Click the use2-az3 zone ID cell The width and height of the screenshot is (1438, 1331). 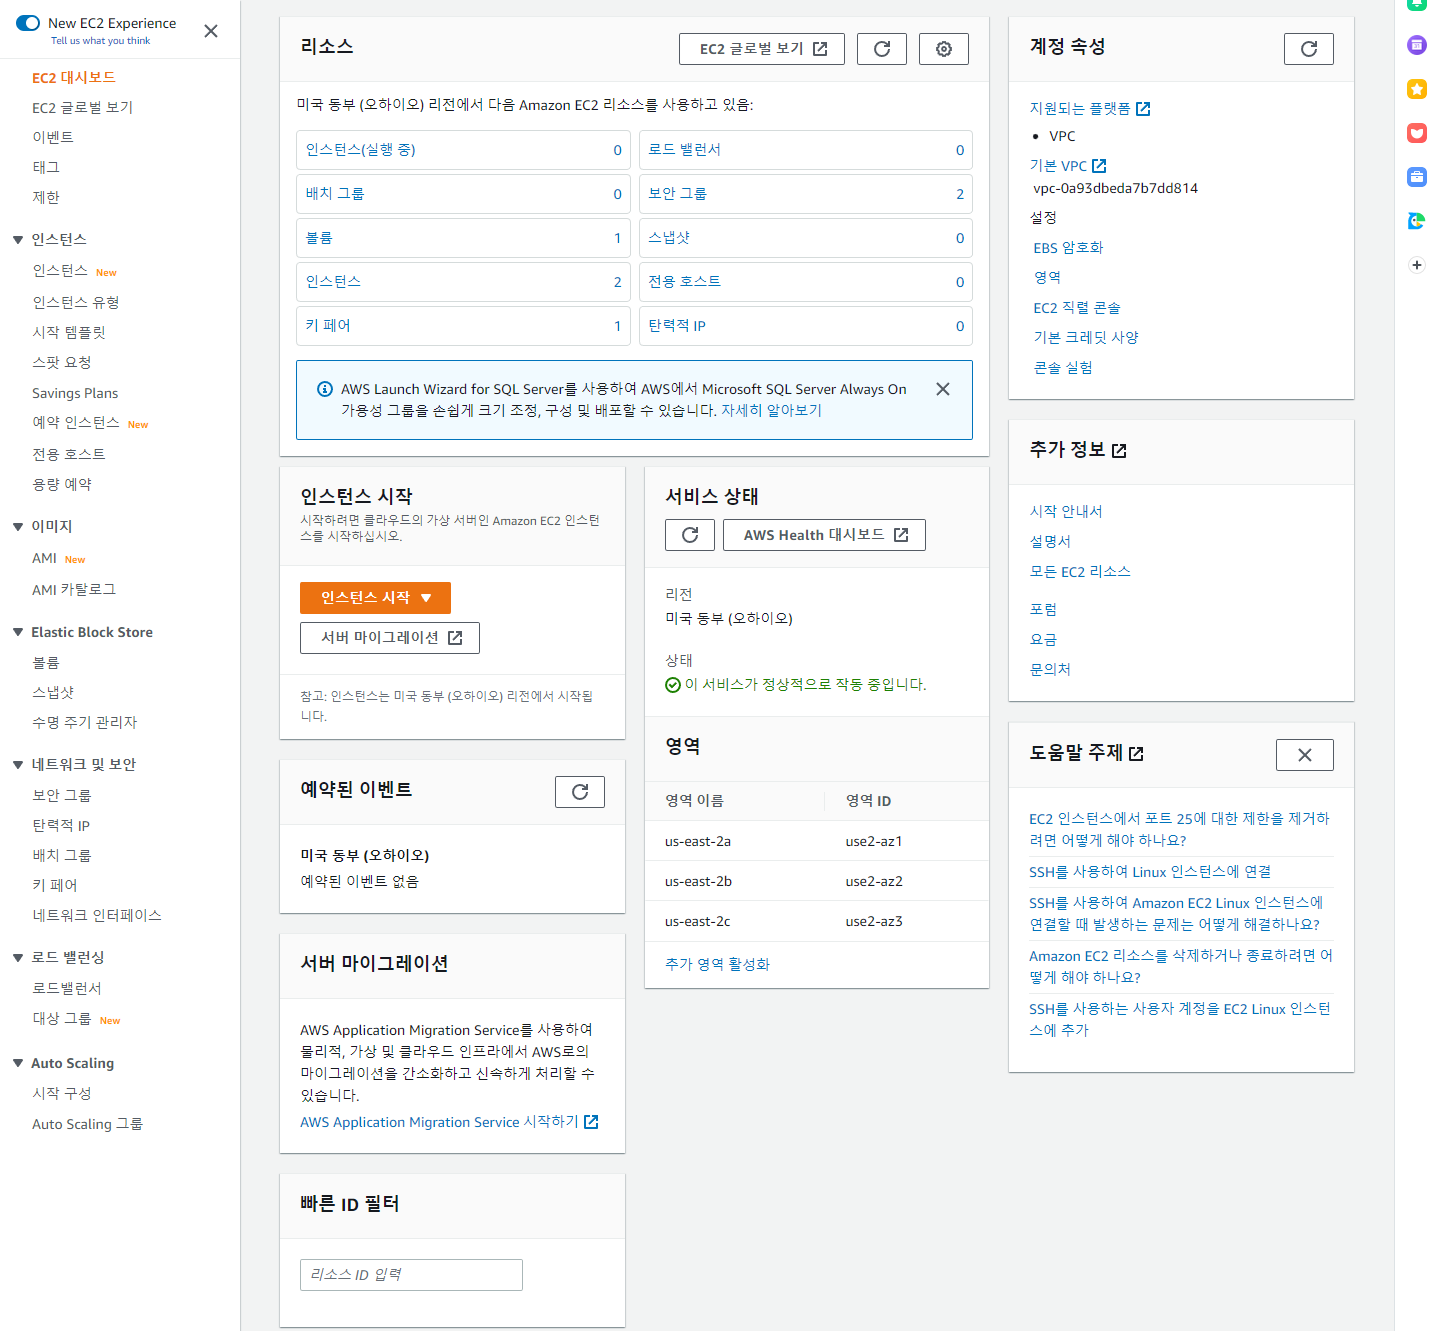(x=874, y=922)
